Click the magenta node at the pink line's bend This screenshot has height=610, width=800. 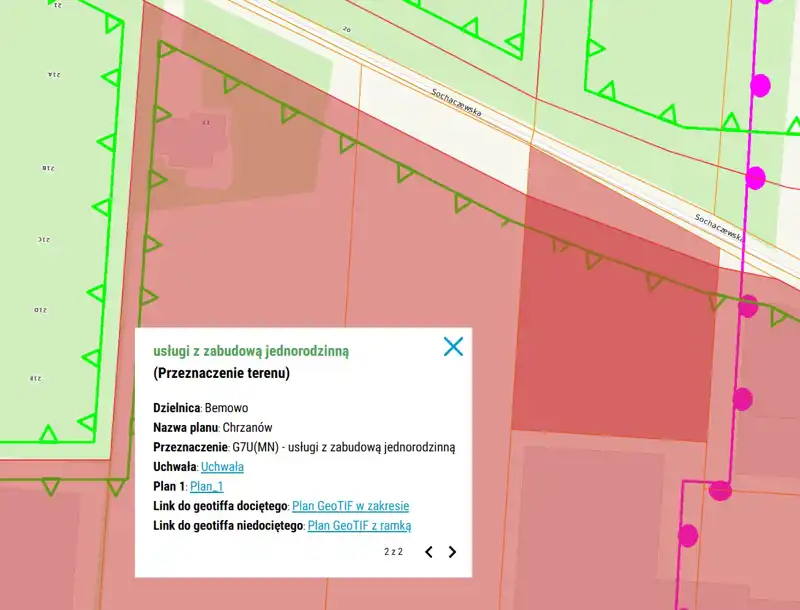[x=720, y=490]
